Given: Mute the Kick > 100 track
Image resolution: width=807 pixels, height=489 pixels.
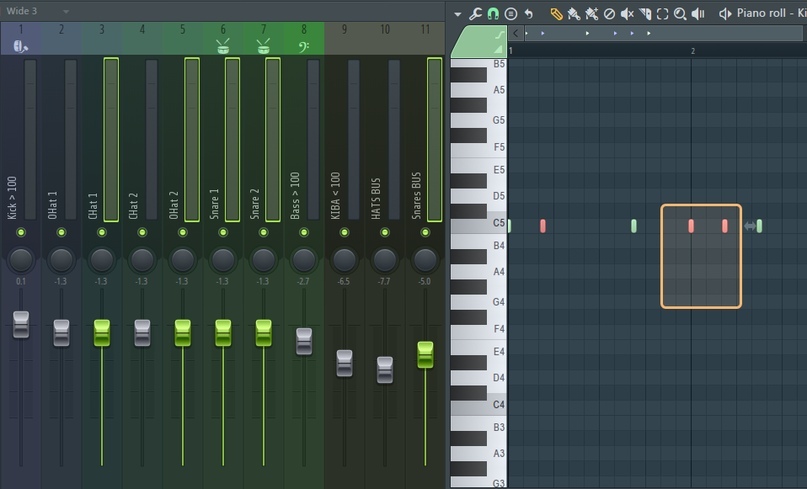Looking at the screenshot, I should point(21,233).
